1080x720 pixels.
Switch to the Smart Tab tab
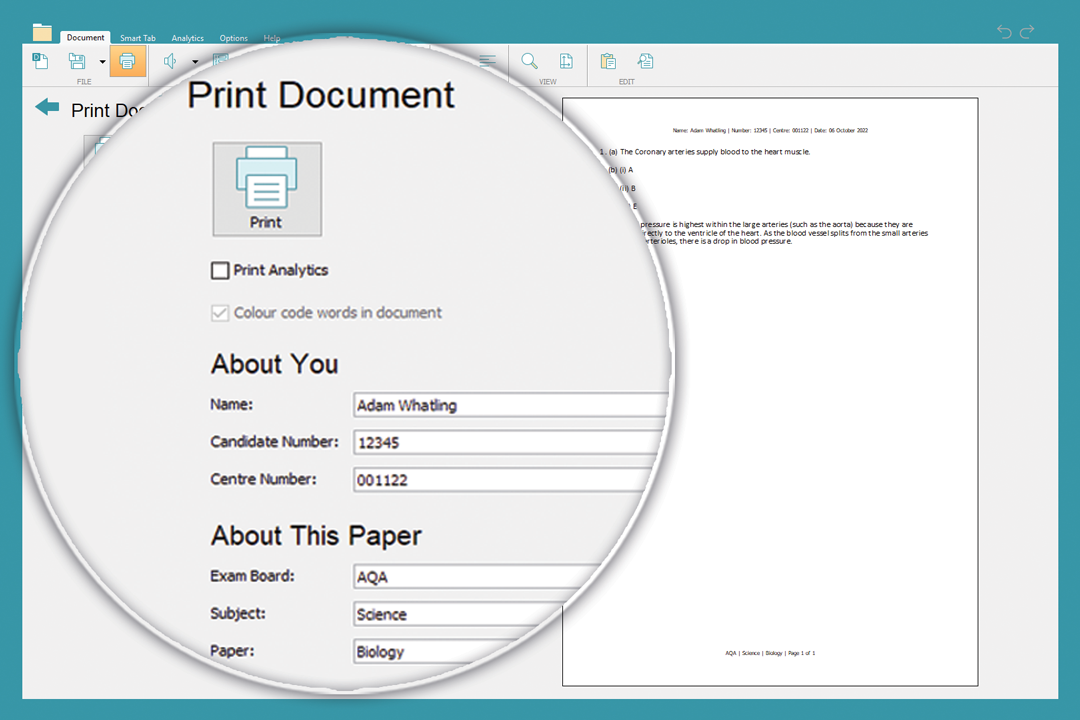[138, 38]
